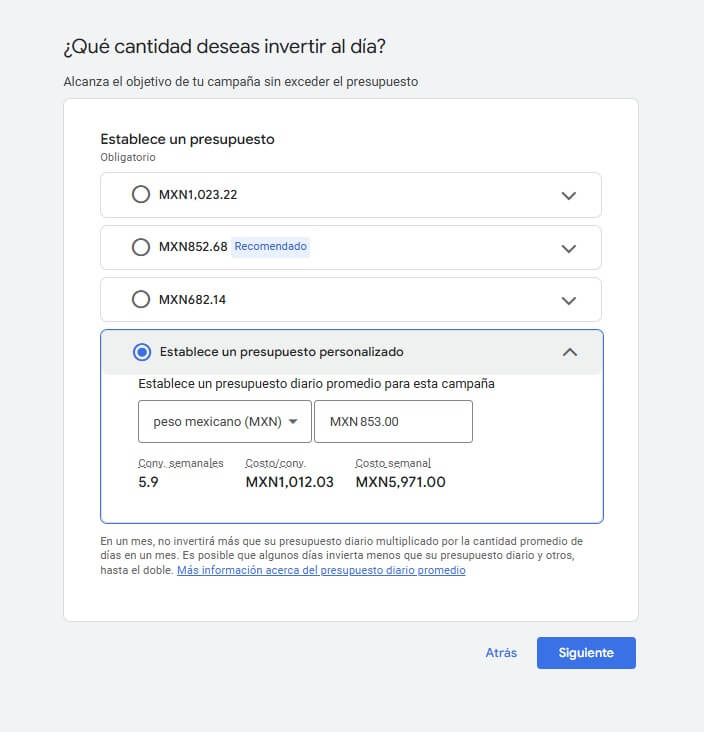This screenshot has width=704, height=732.
Task: Click the Recomendado badge
Action: pyautogui.click(x=271, y=246)
